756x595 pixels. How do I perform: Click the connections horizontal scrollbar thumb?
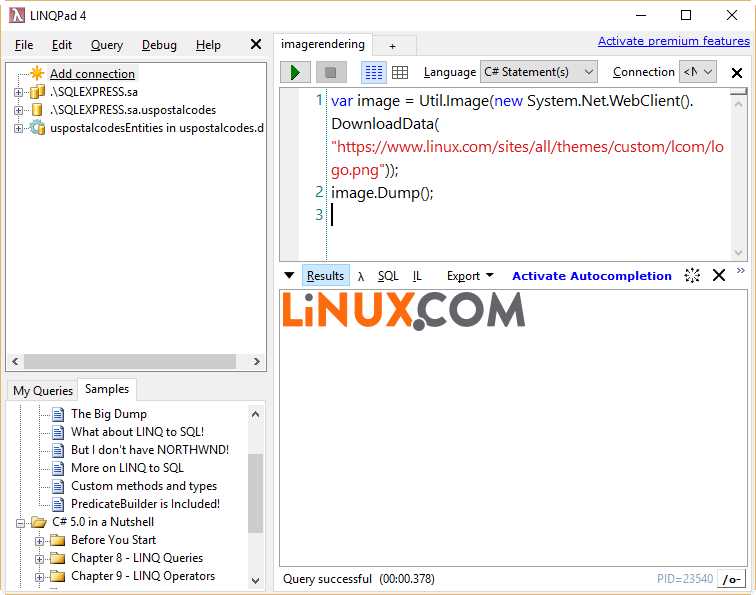tap(130, 361)
